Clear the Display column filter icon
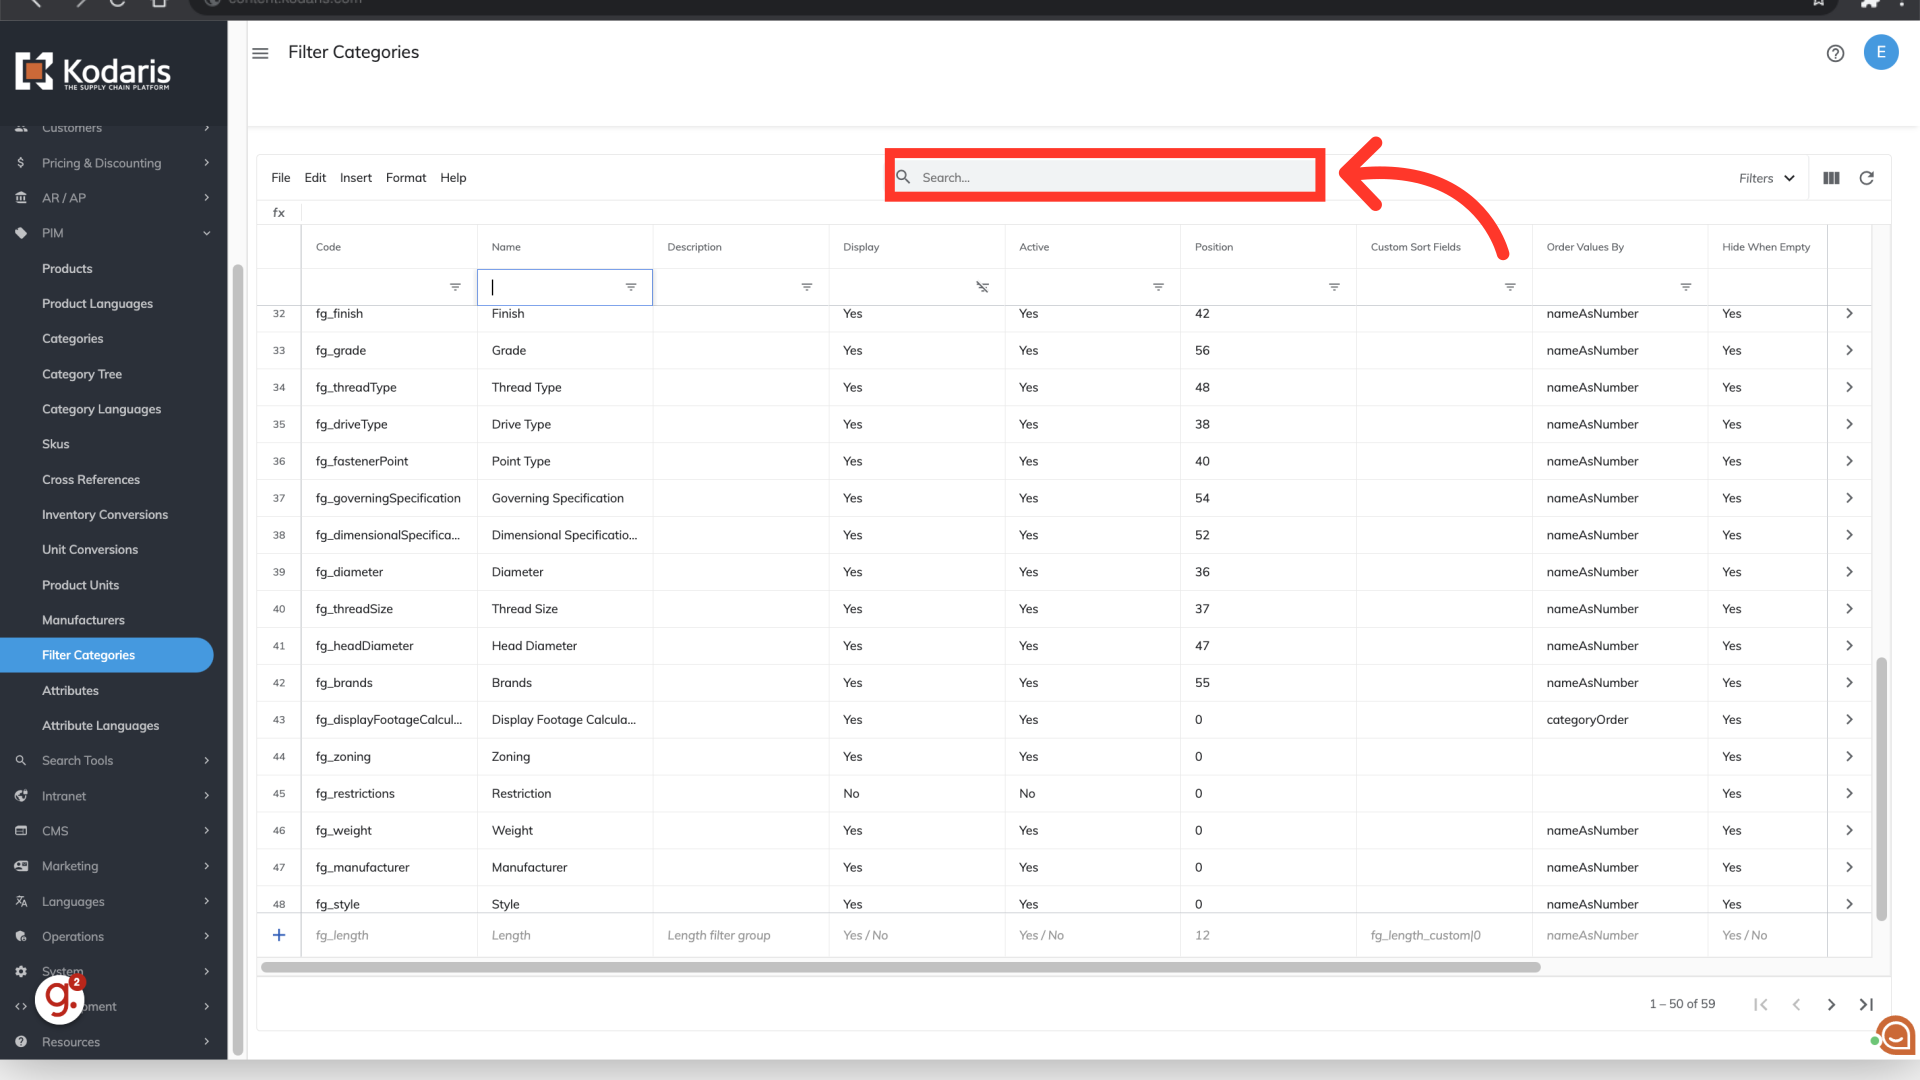1920x1080 pixels. 982,287
